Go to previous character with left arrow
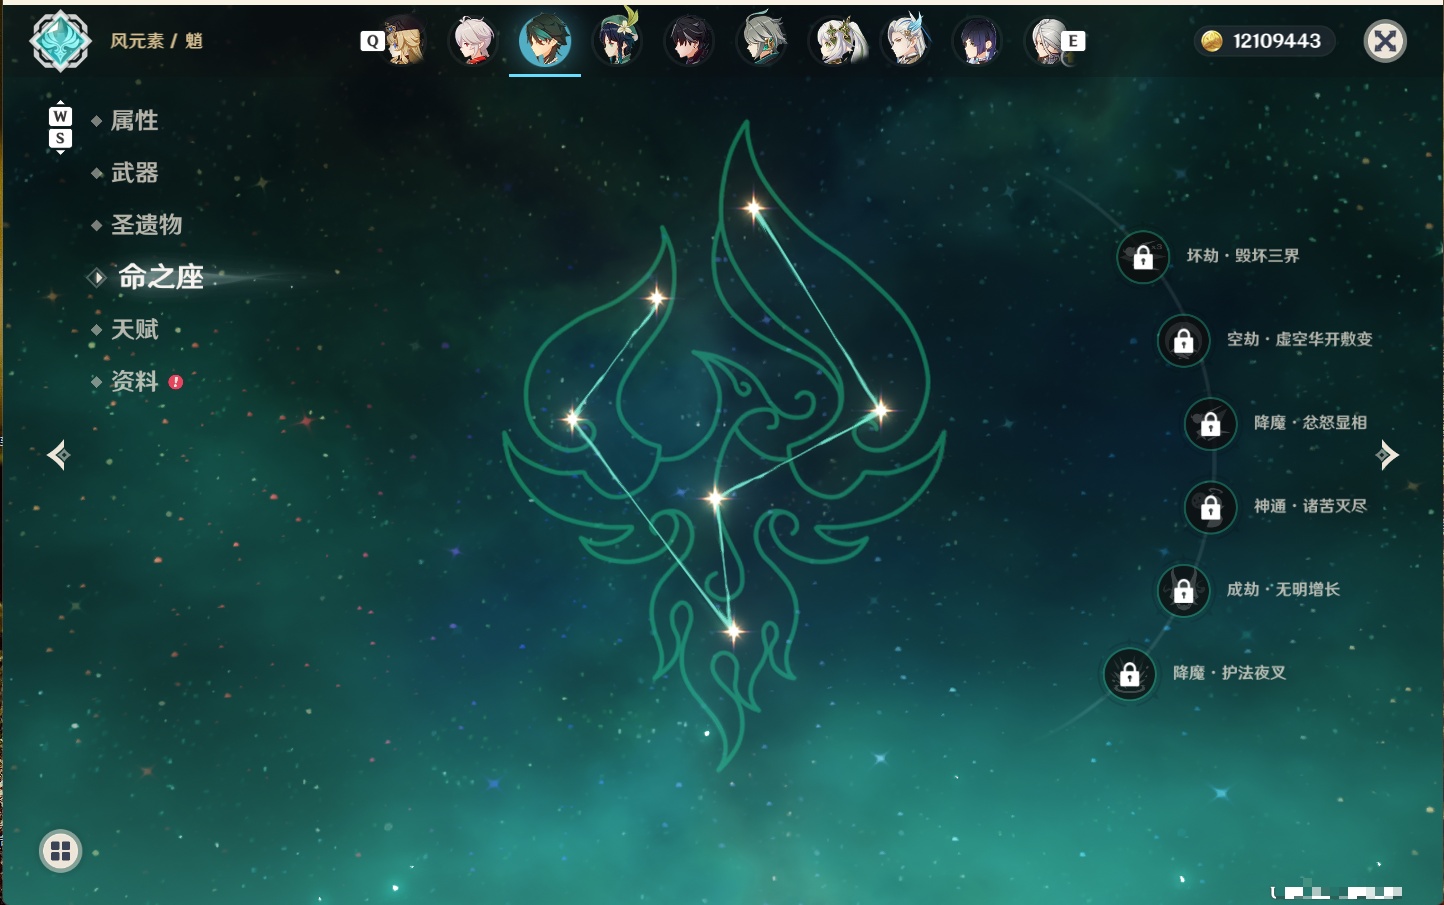 point(58,455)
